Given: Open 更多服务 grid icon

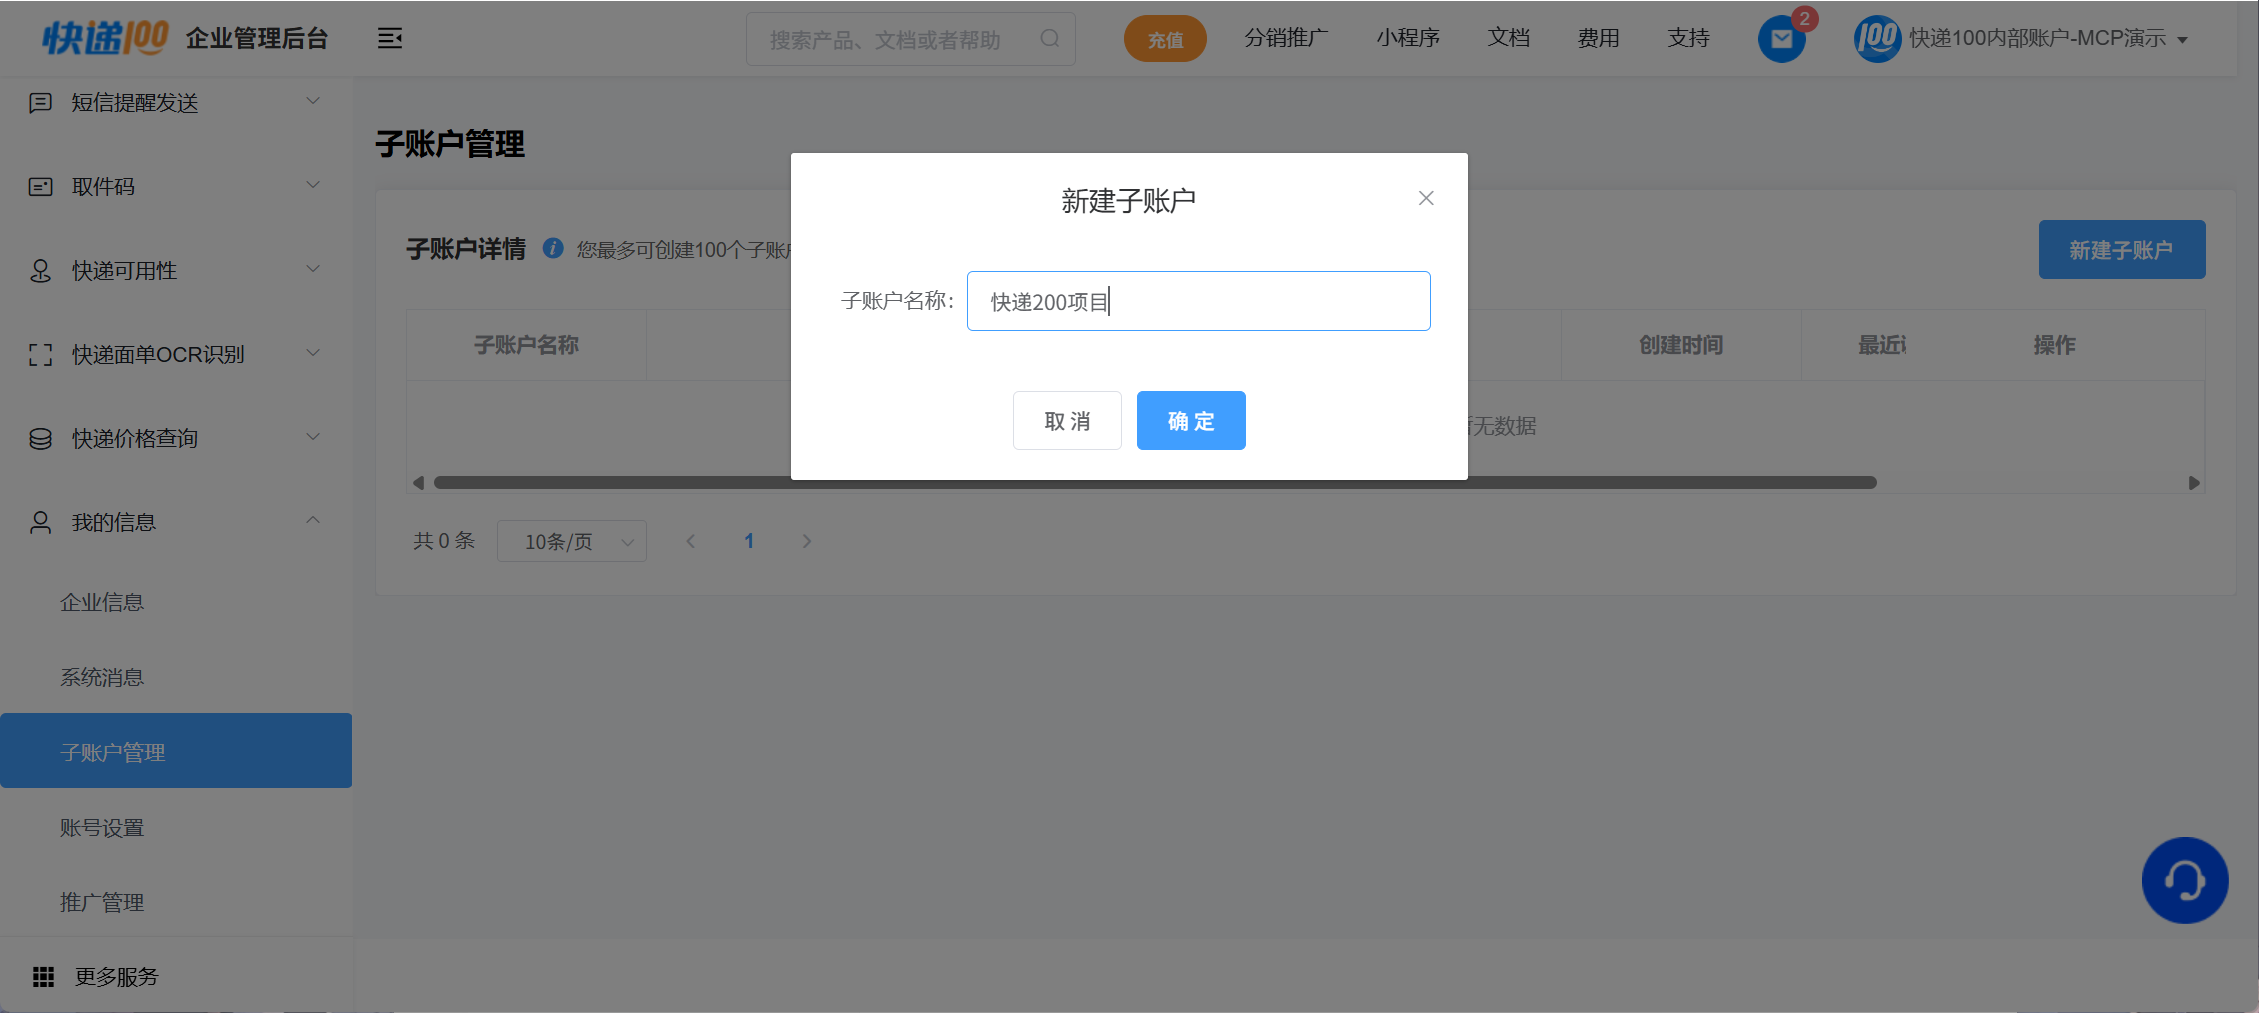Looking at the screenshot, I should point(43,977).
